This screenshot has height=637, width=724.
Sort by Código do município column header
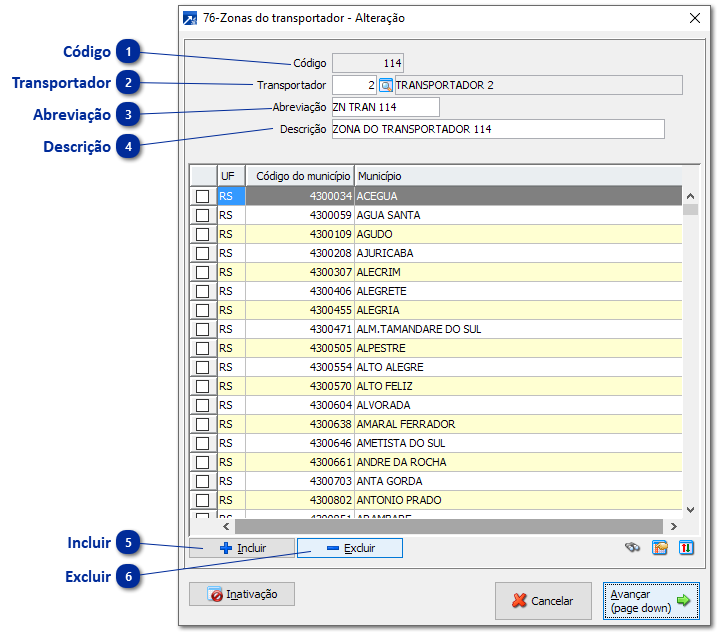(x=300, y=176)
